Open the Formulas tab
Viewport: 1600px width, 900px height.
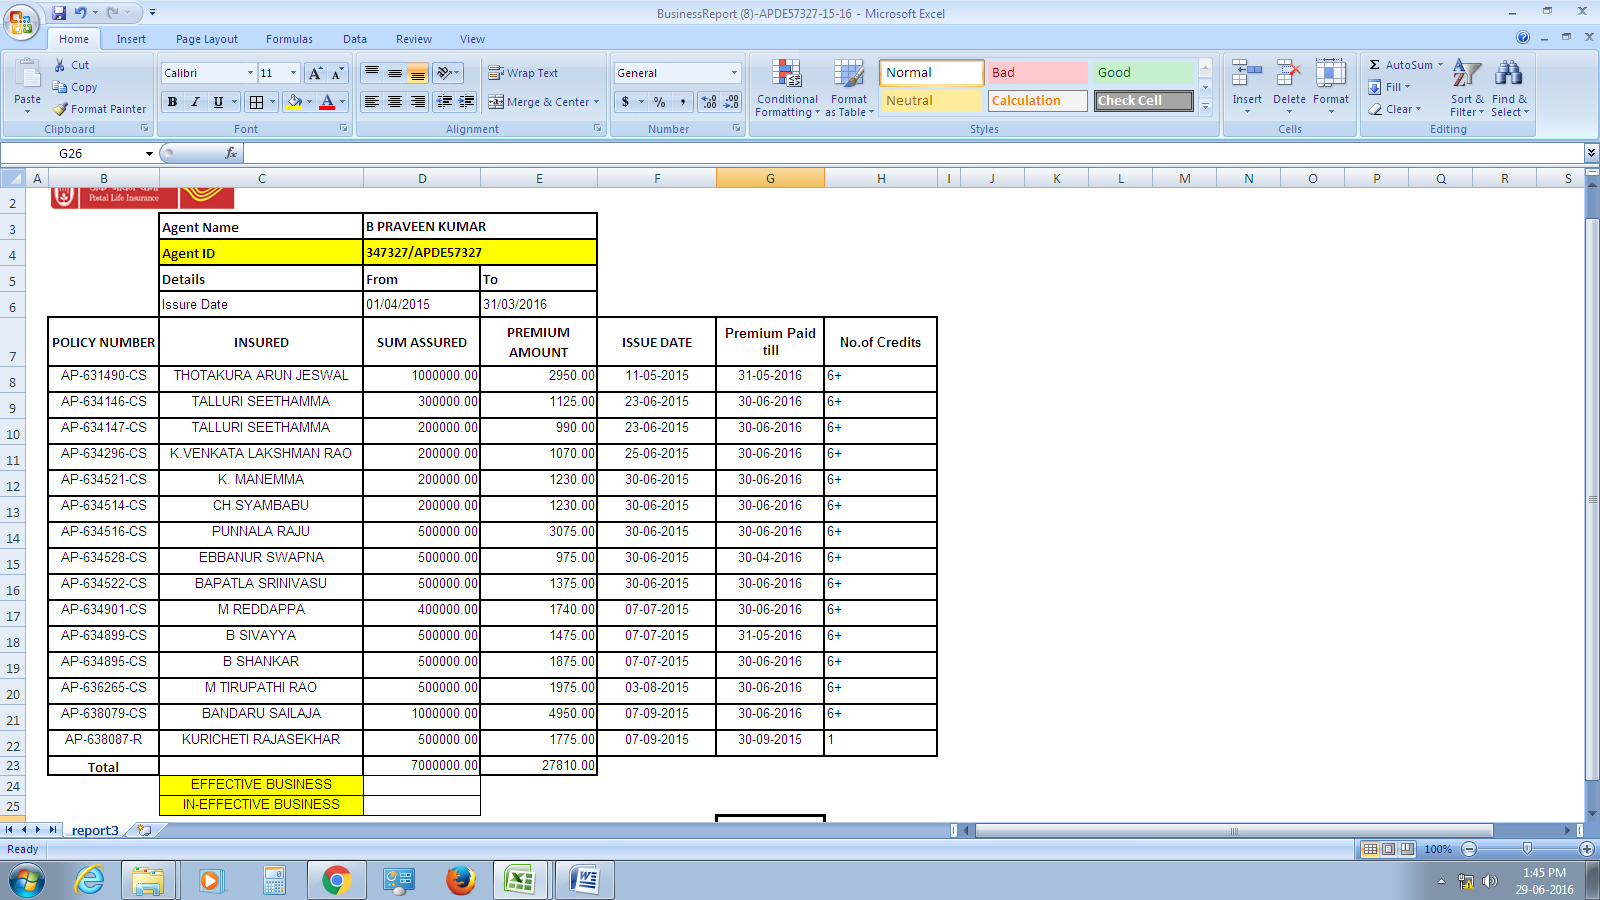click(x=289, y=39)
